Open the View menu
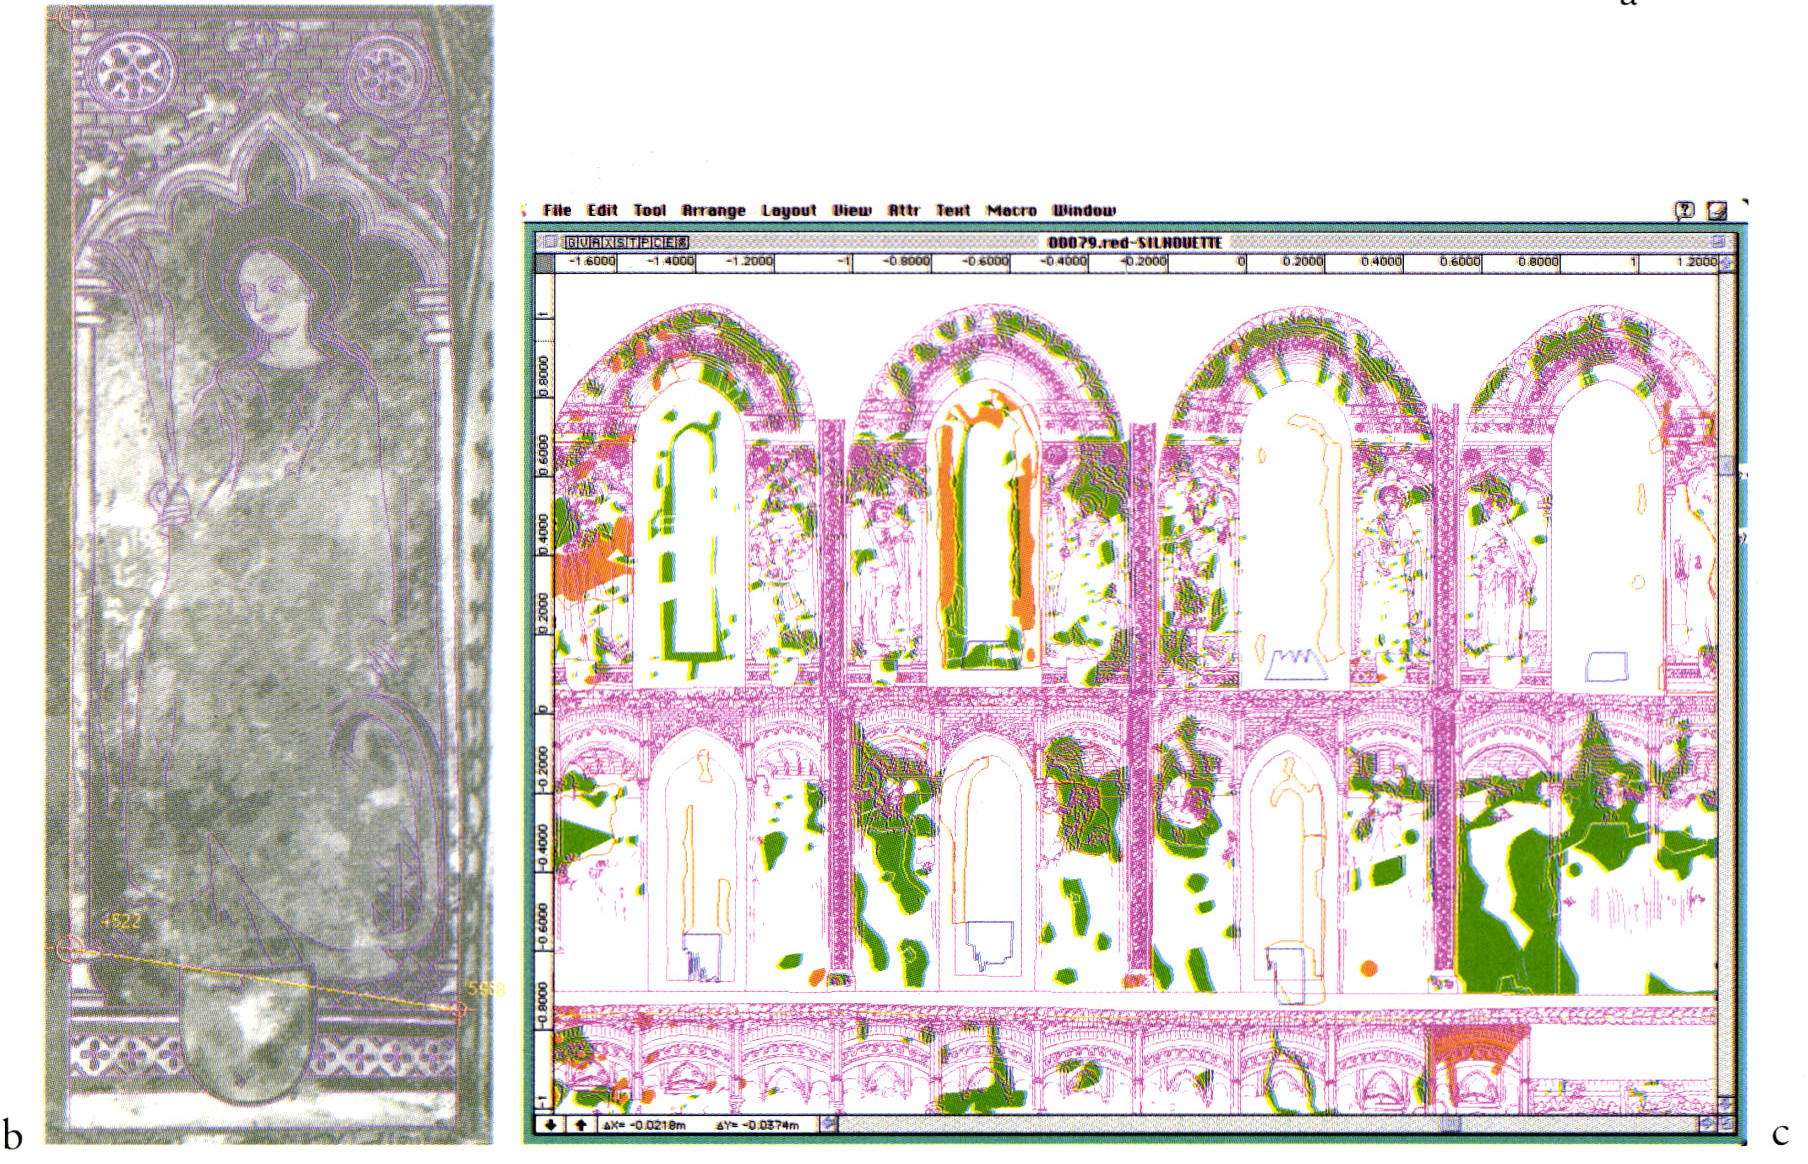The width and height of the screenshot is (1808, 1164). [x=852, y=210]
